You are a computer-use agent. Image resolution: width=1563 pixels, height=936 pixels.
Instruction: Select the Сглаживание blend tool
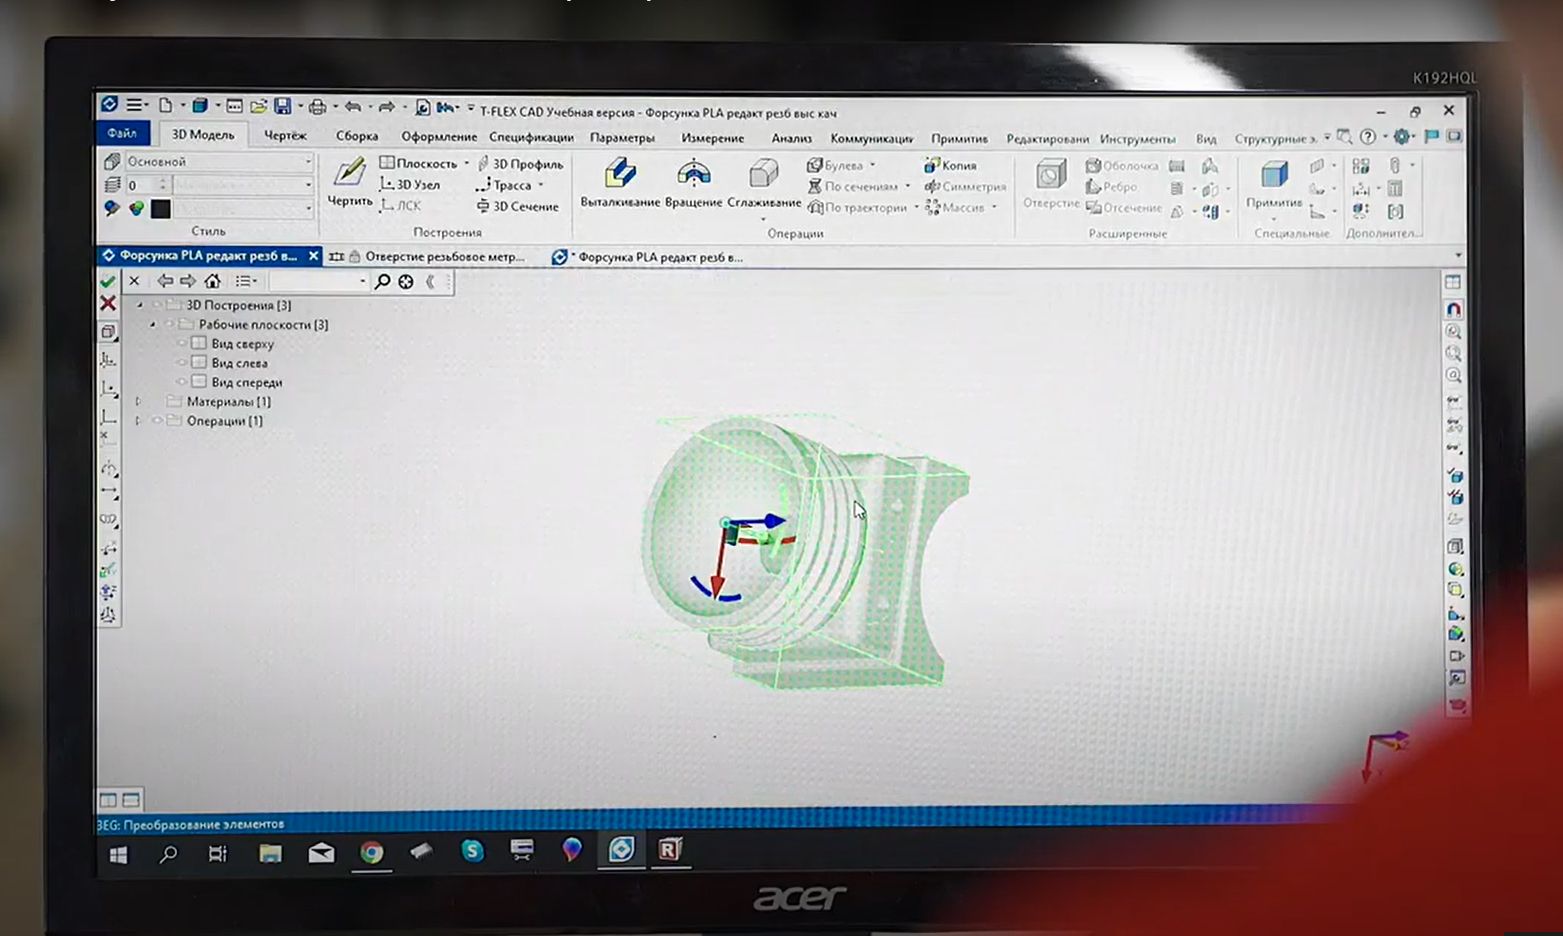pos(764,182)
